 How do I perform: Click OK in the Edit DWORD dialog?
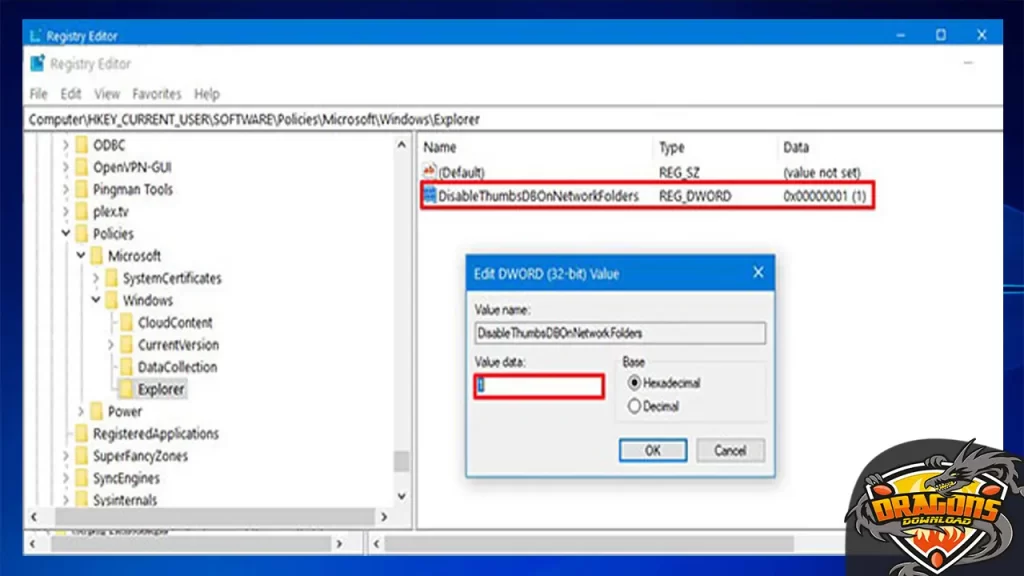coord(652,450)
